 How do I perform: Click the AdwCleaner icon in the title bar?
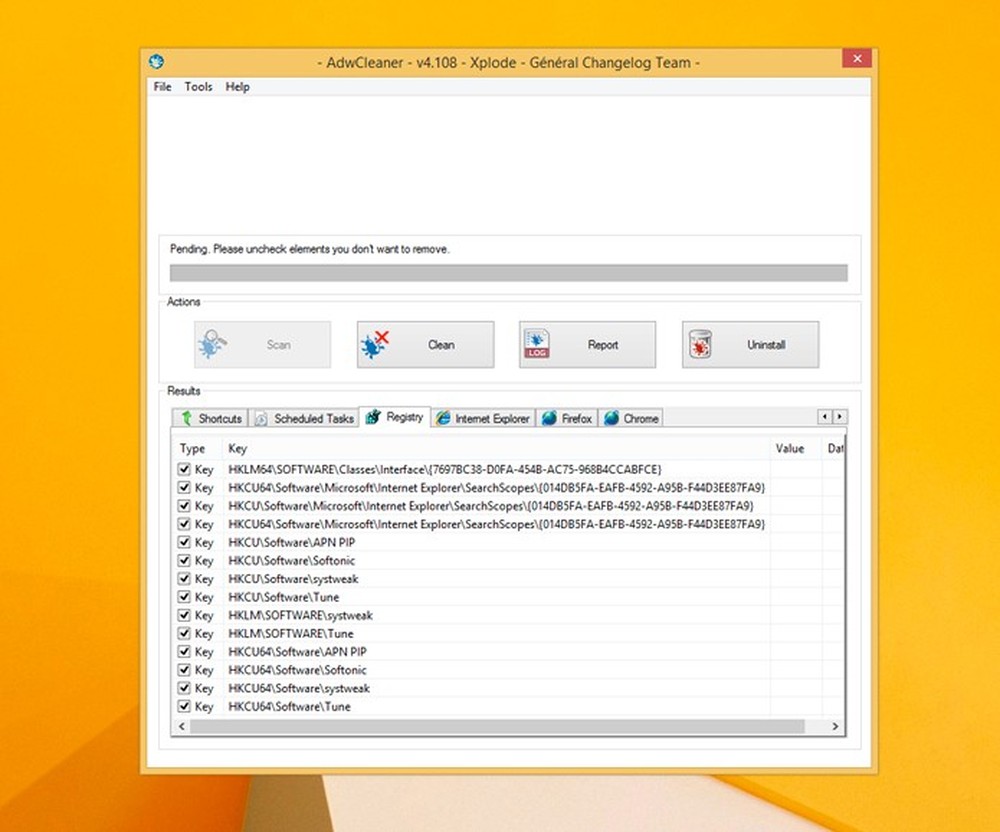tap(156, 62)
